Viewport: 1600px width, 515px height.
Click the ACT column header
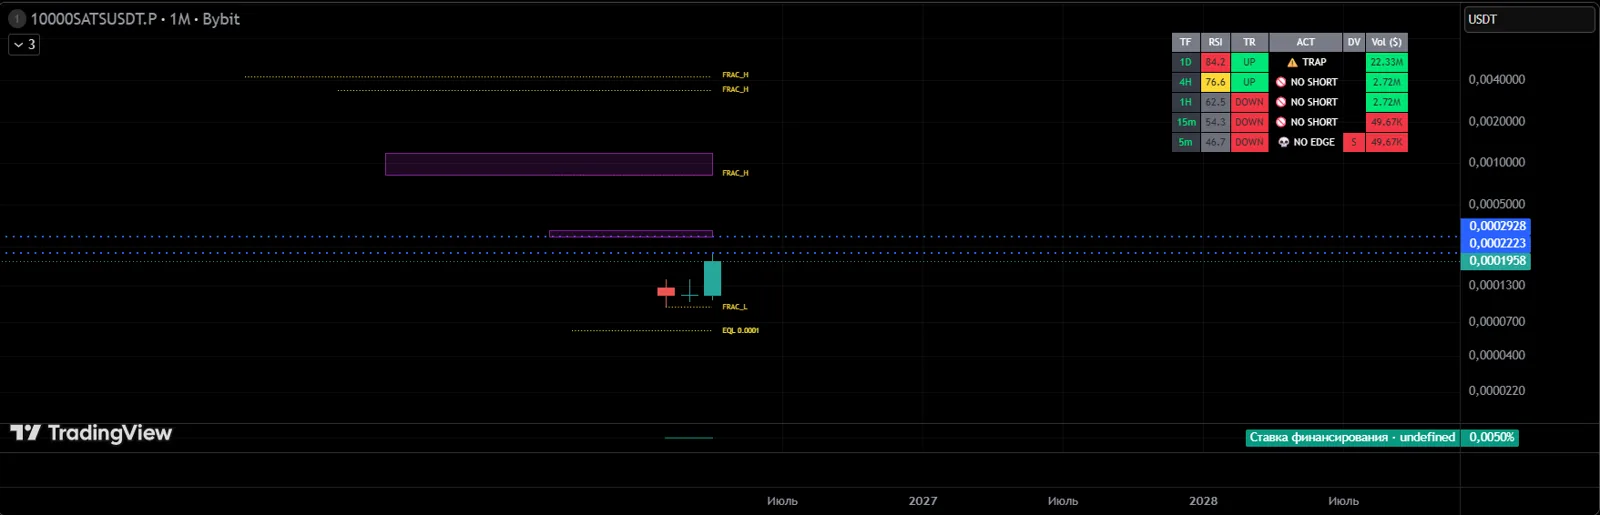pos(1305,42)
